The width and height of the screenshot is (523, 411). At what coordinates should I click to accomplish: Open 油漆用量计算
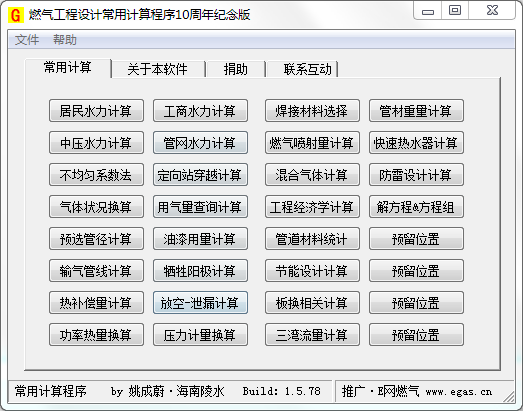(x=200, y=239)
